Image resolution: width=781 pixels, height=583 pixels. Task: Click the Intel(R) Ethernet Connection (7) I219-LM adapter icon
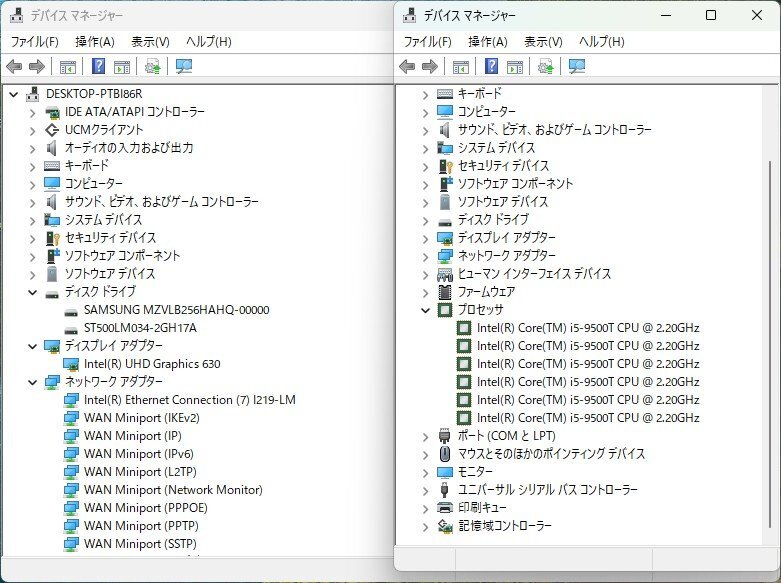71,400
